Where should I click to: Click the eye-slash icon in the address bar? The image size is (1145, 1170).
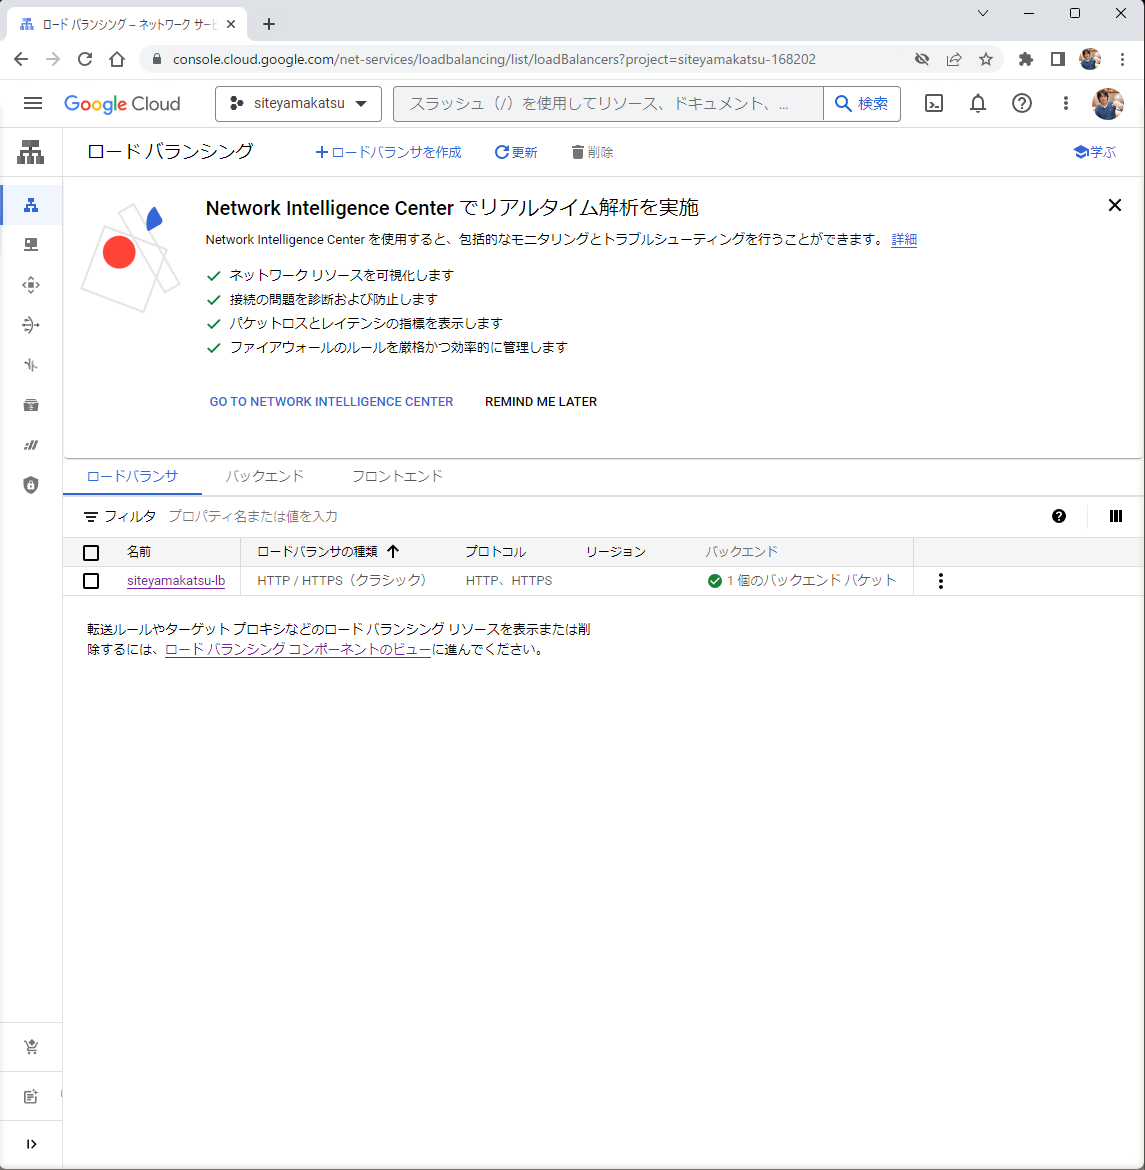click(x=922, y=59)
